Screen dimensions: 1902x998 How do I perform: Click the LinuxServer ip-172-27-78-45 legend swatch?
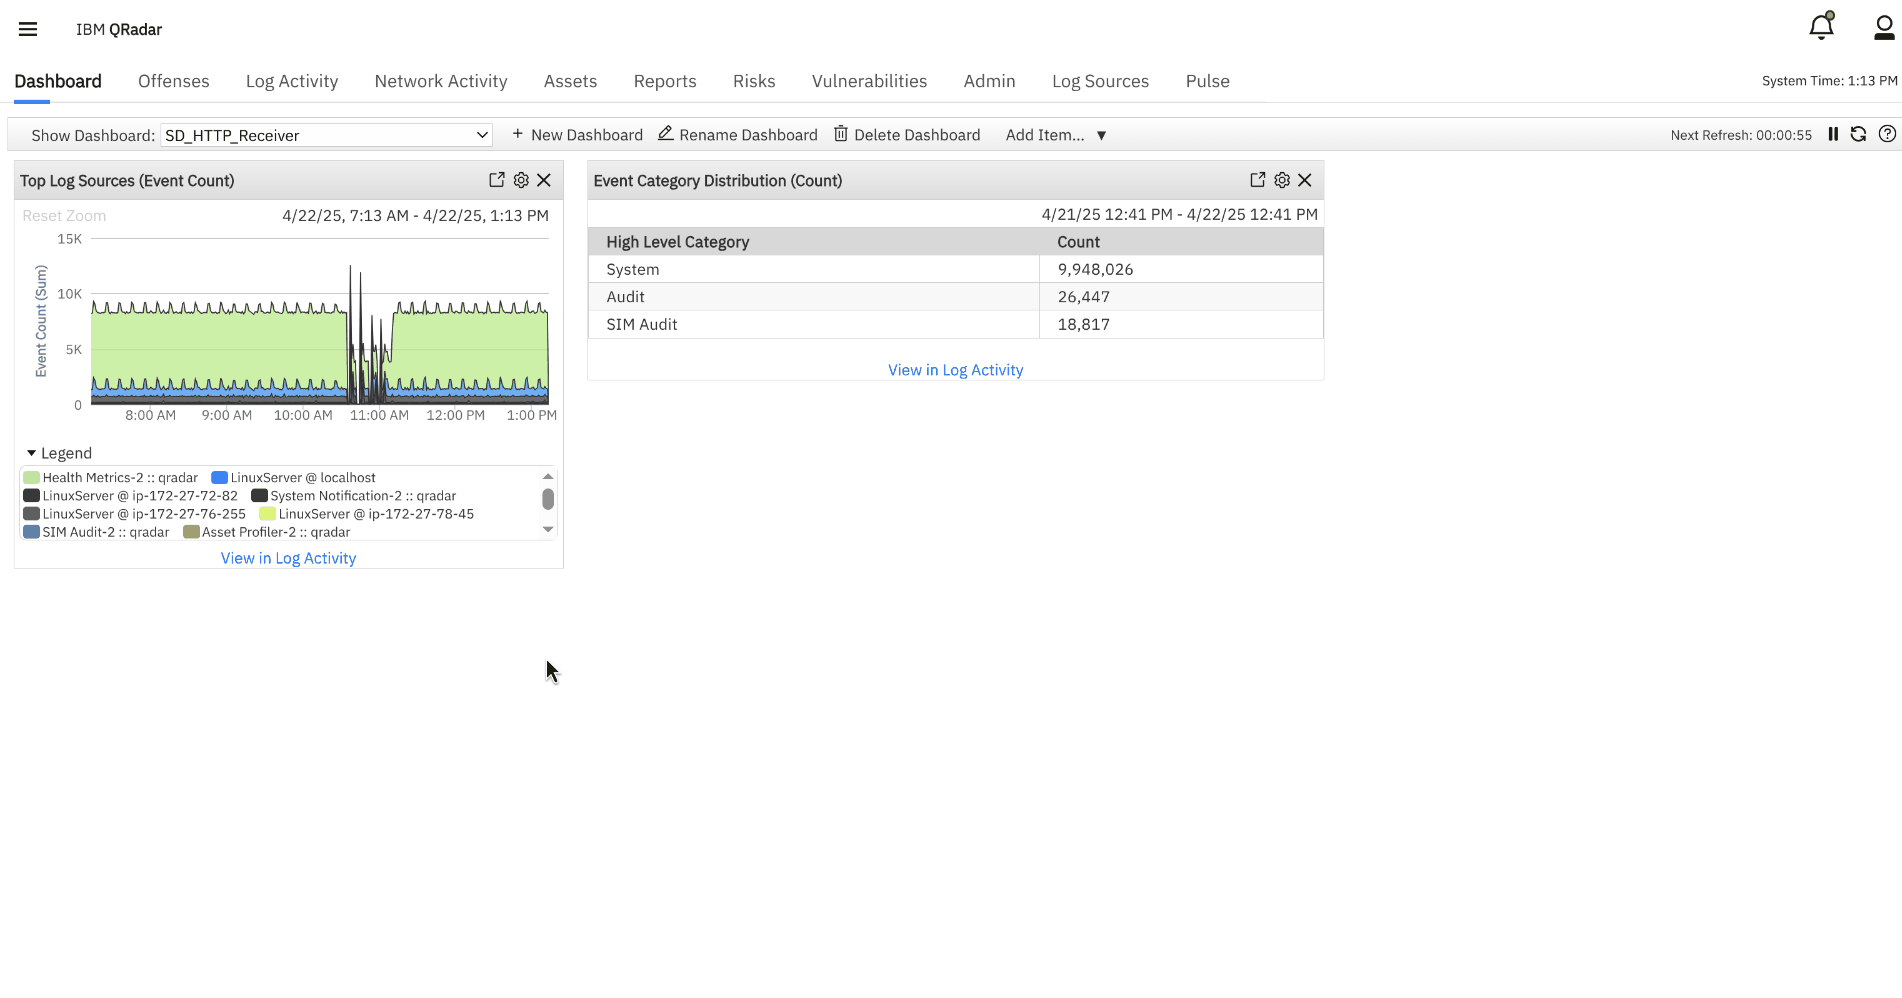(268, 514)
